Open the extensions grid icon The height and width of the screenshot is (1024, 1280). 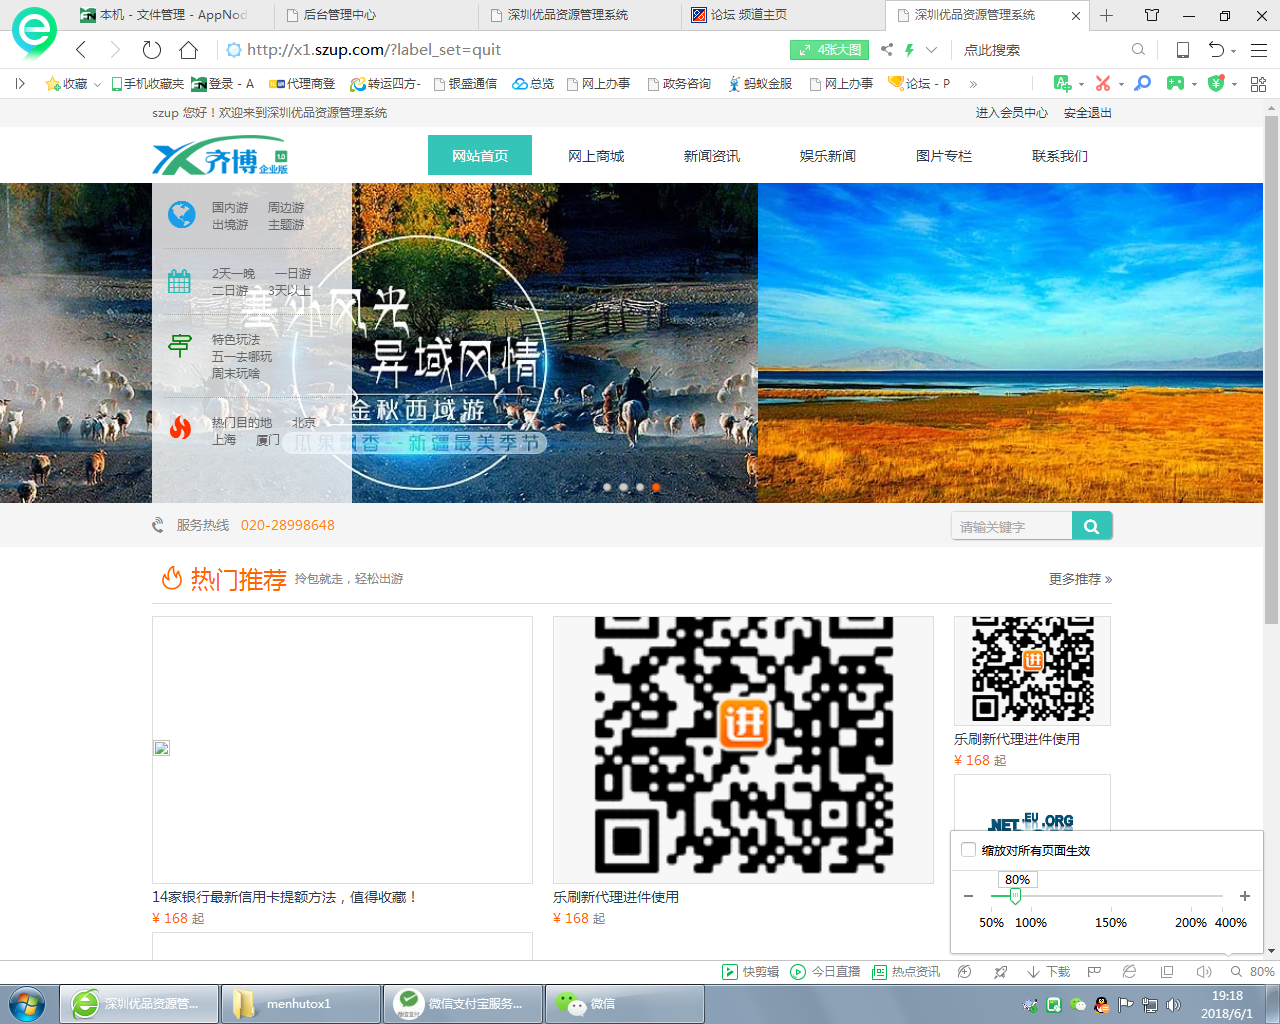coord(1259,84)
